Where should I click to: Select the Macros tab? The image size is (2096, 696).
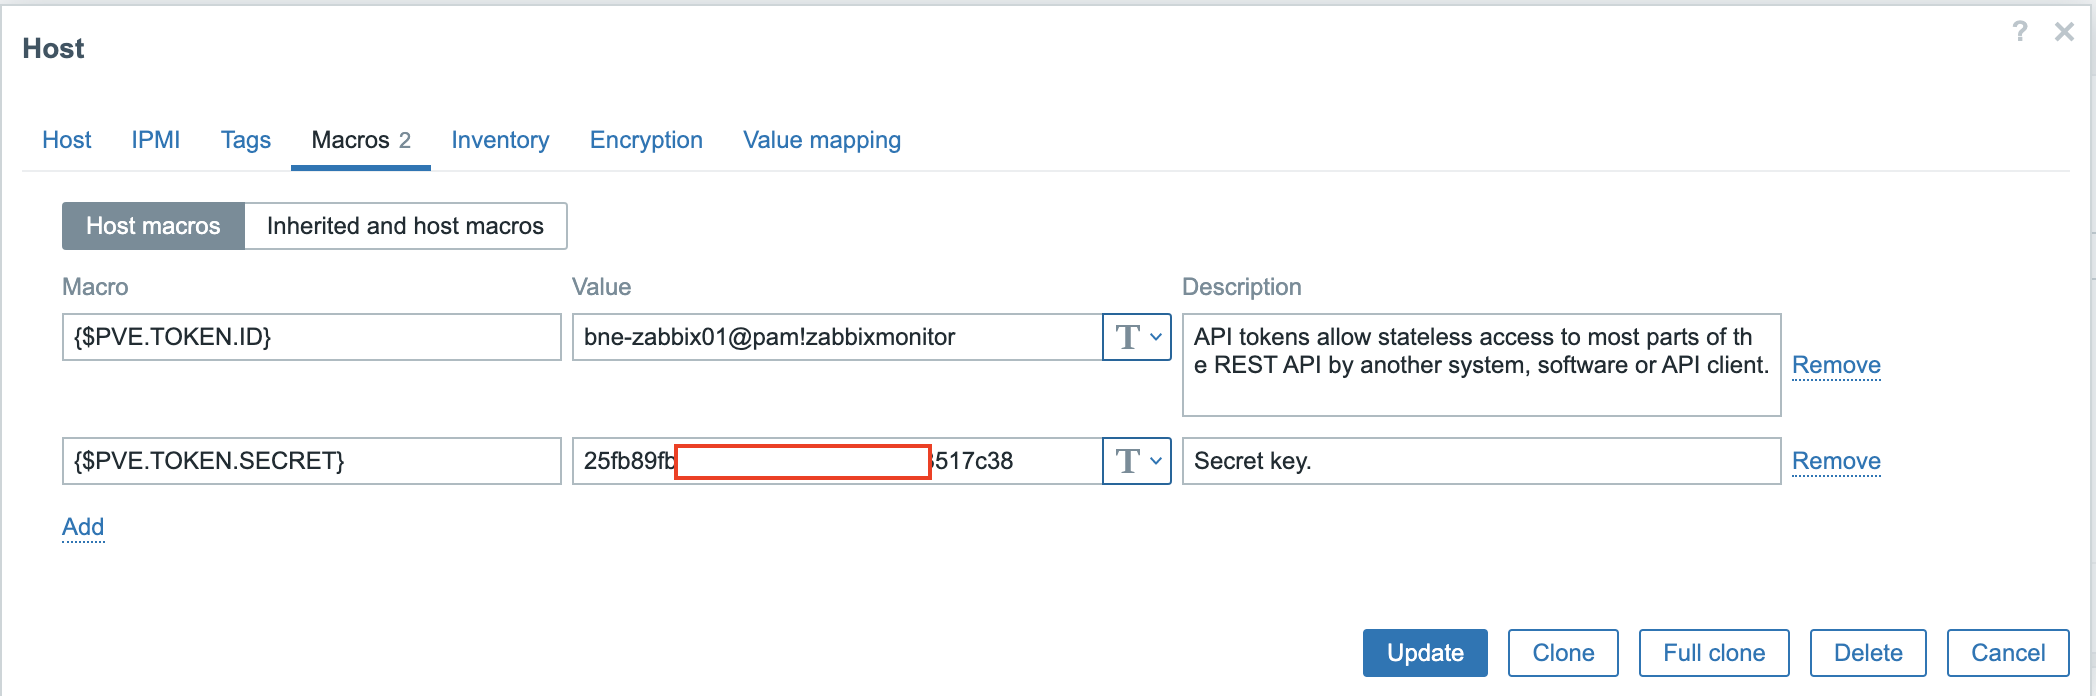(360, 140)
